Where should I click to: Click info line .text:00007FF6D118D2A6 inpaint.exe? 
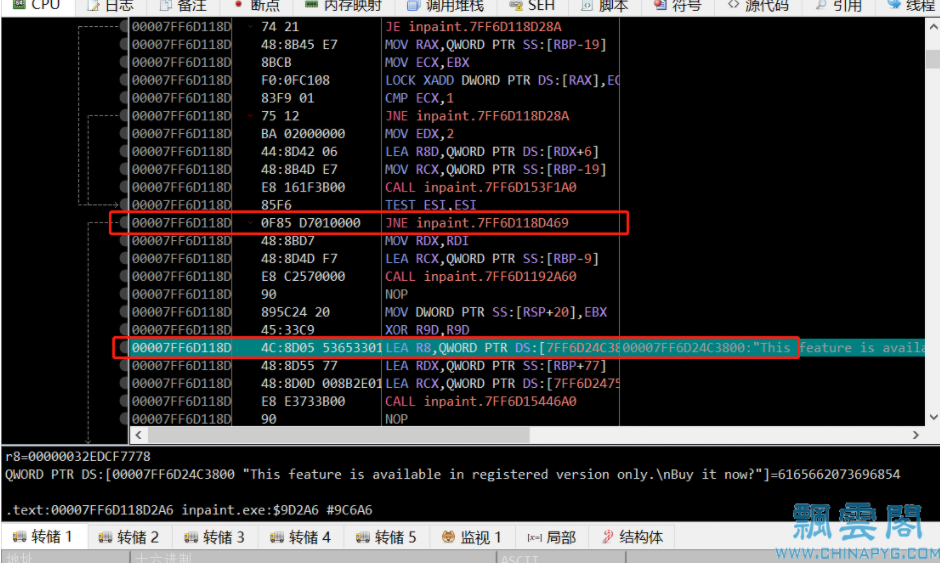189,510
